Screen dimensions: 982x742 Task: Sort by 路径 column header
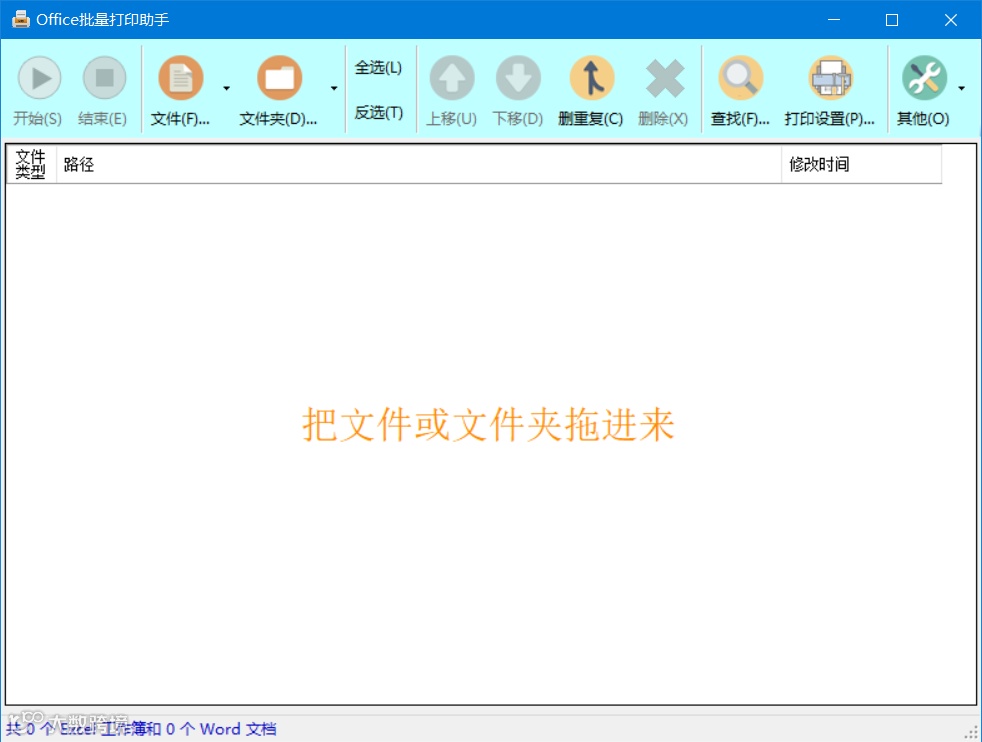(418, 164)
